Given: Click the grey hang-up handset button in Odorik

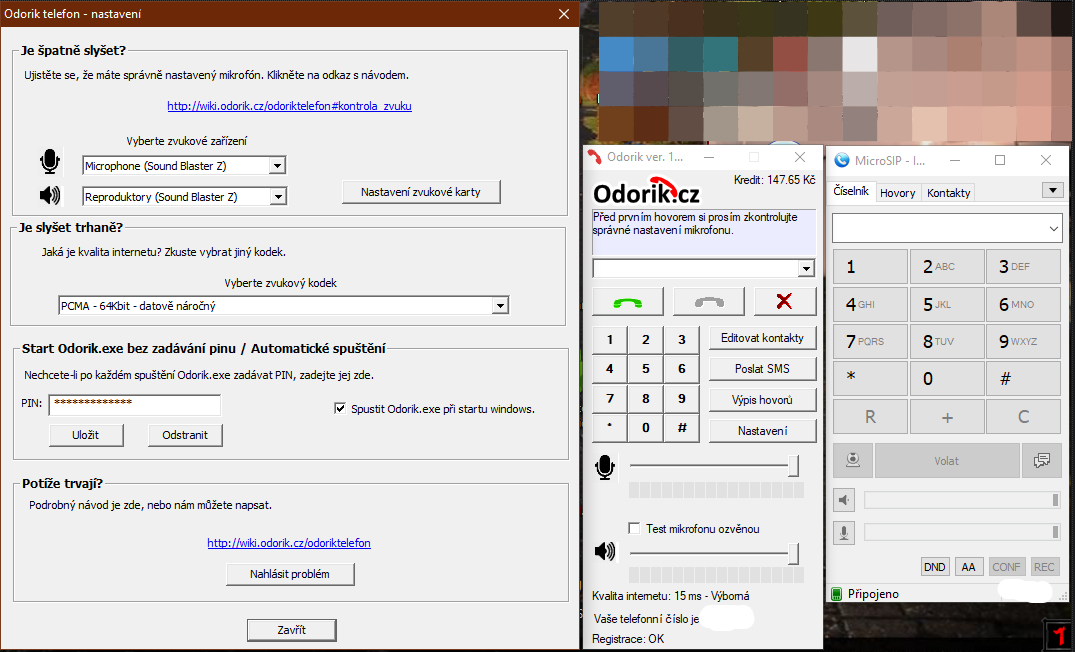Looking at the screenshot, I should coord(709,302).
